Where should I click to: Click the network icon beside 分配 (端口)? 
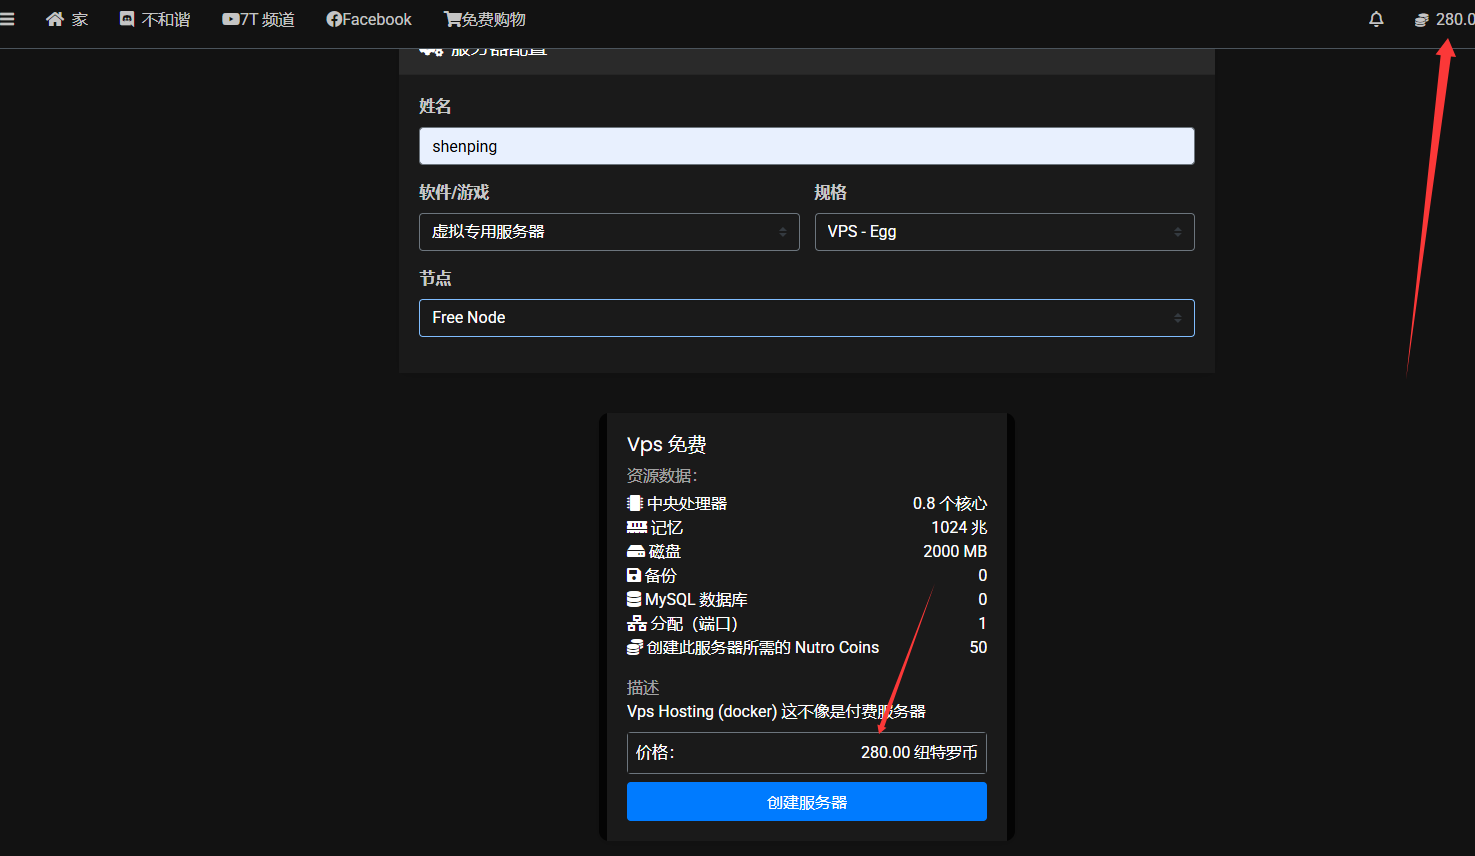(x=636, y=623)
